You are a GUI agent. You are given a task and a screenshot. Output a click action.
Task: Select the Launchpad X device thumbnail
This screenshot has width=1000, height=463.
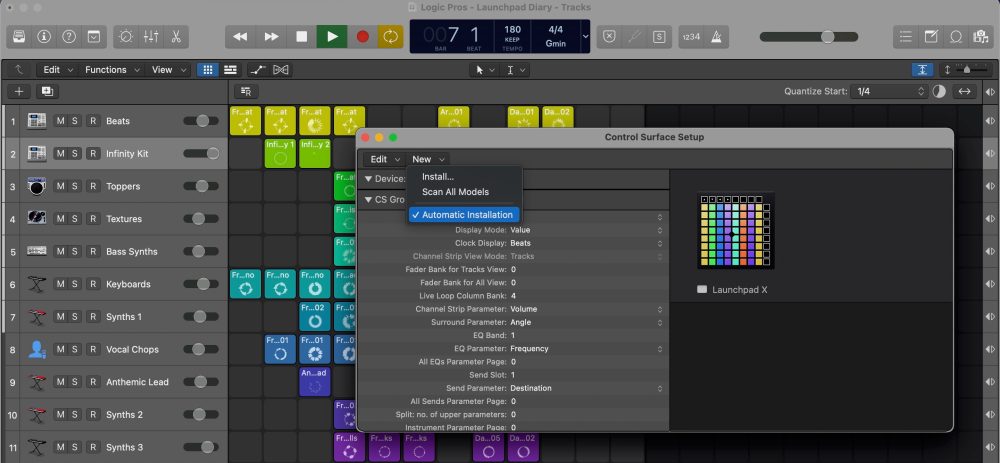click(x=736, y=231)
